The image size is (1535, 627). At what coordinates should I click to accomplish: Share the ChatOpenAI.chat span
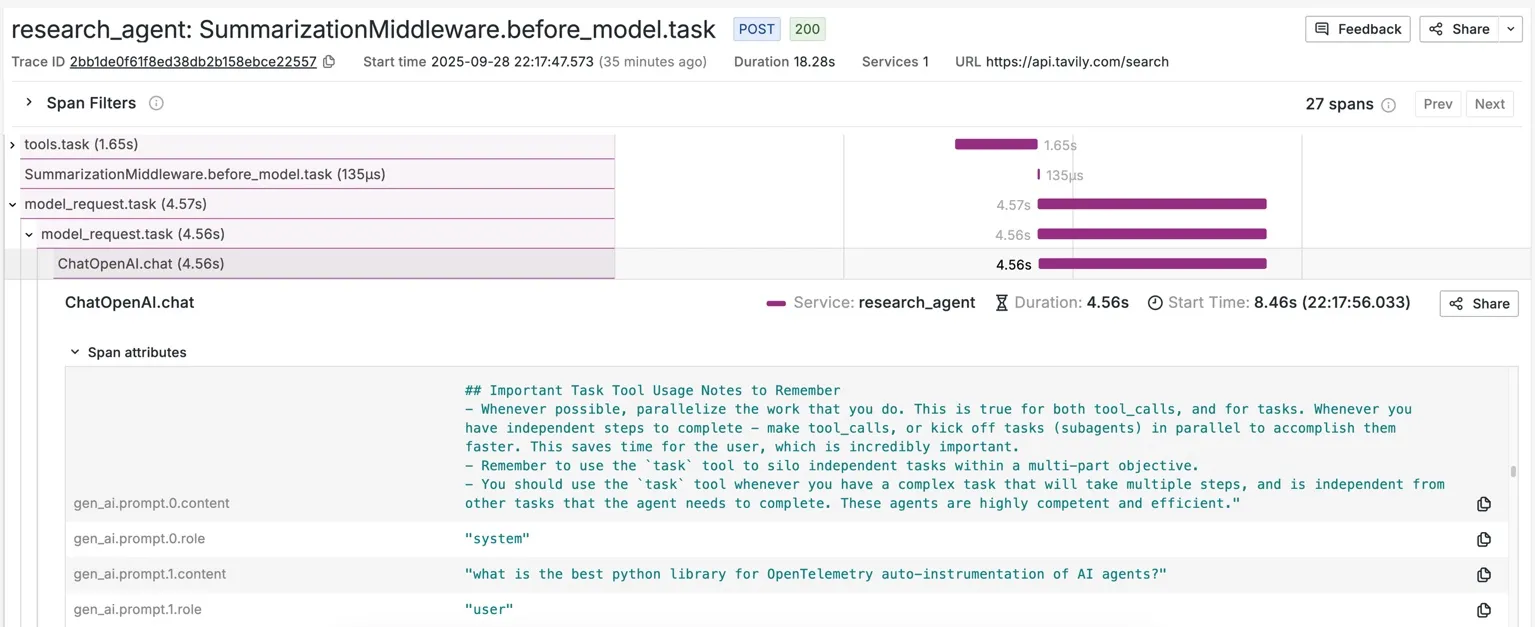click(x=1478, y=303)
